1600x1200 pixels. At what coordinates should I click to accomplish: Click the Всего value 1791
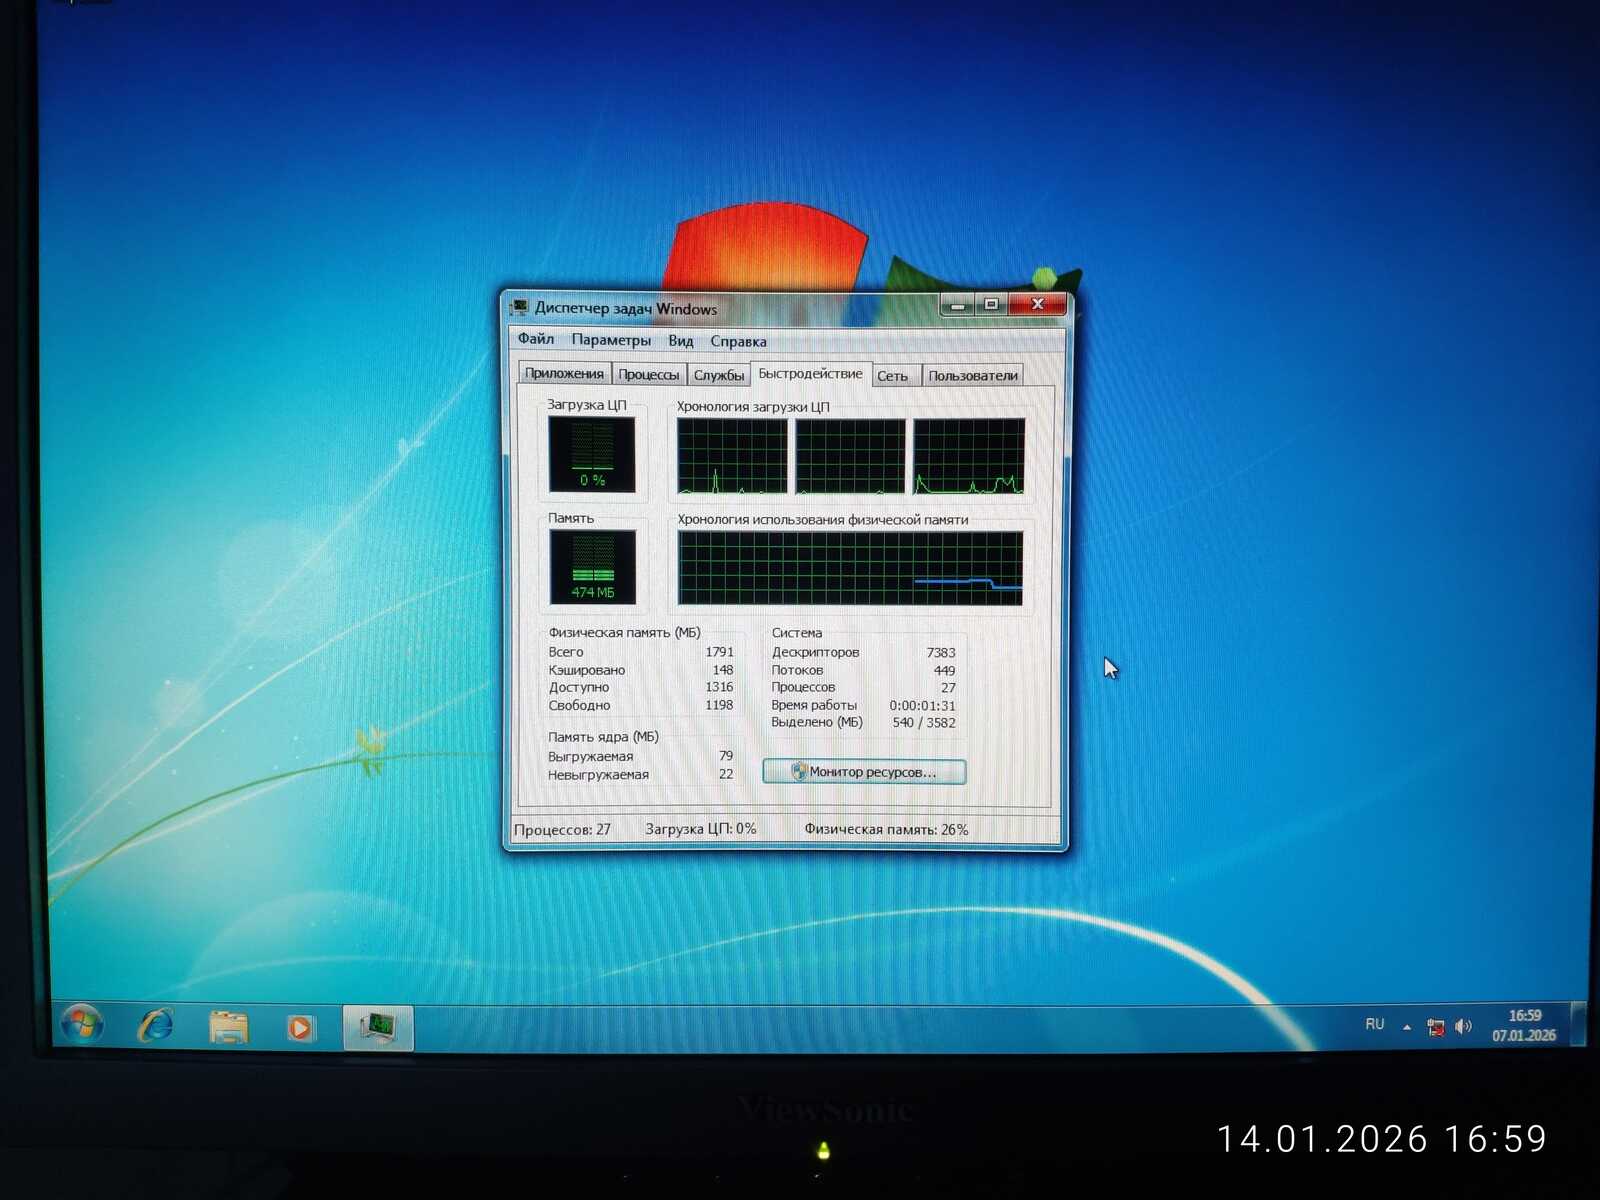coord(719,652)
